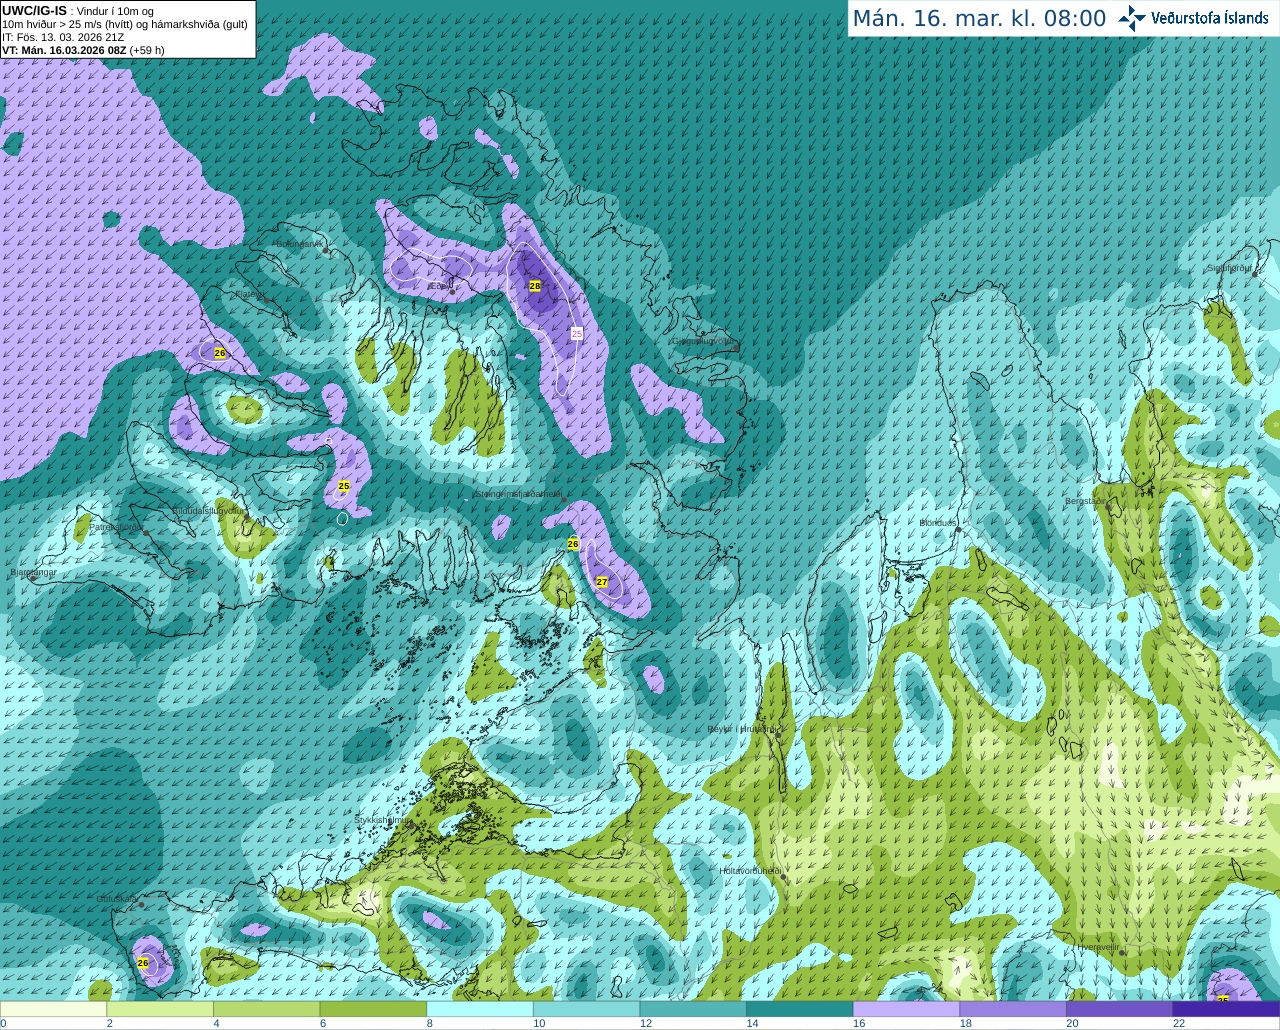Image resolution: width=1280 pixels, height=1030 pixels.
Task: Select the 12–14 m/s legend swatch
Action: 693,1009
